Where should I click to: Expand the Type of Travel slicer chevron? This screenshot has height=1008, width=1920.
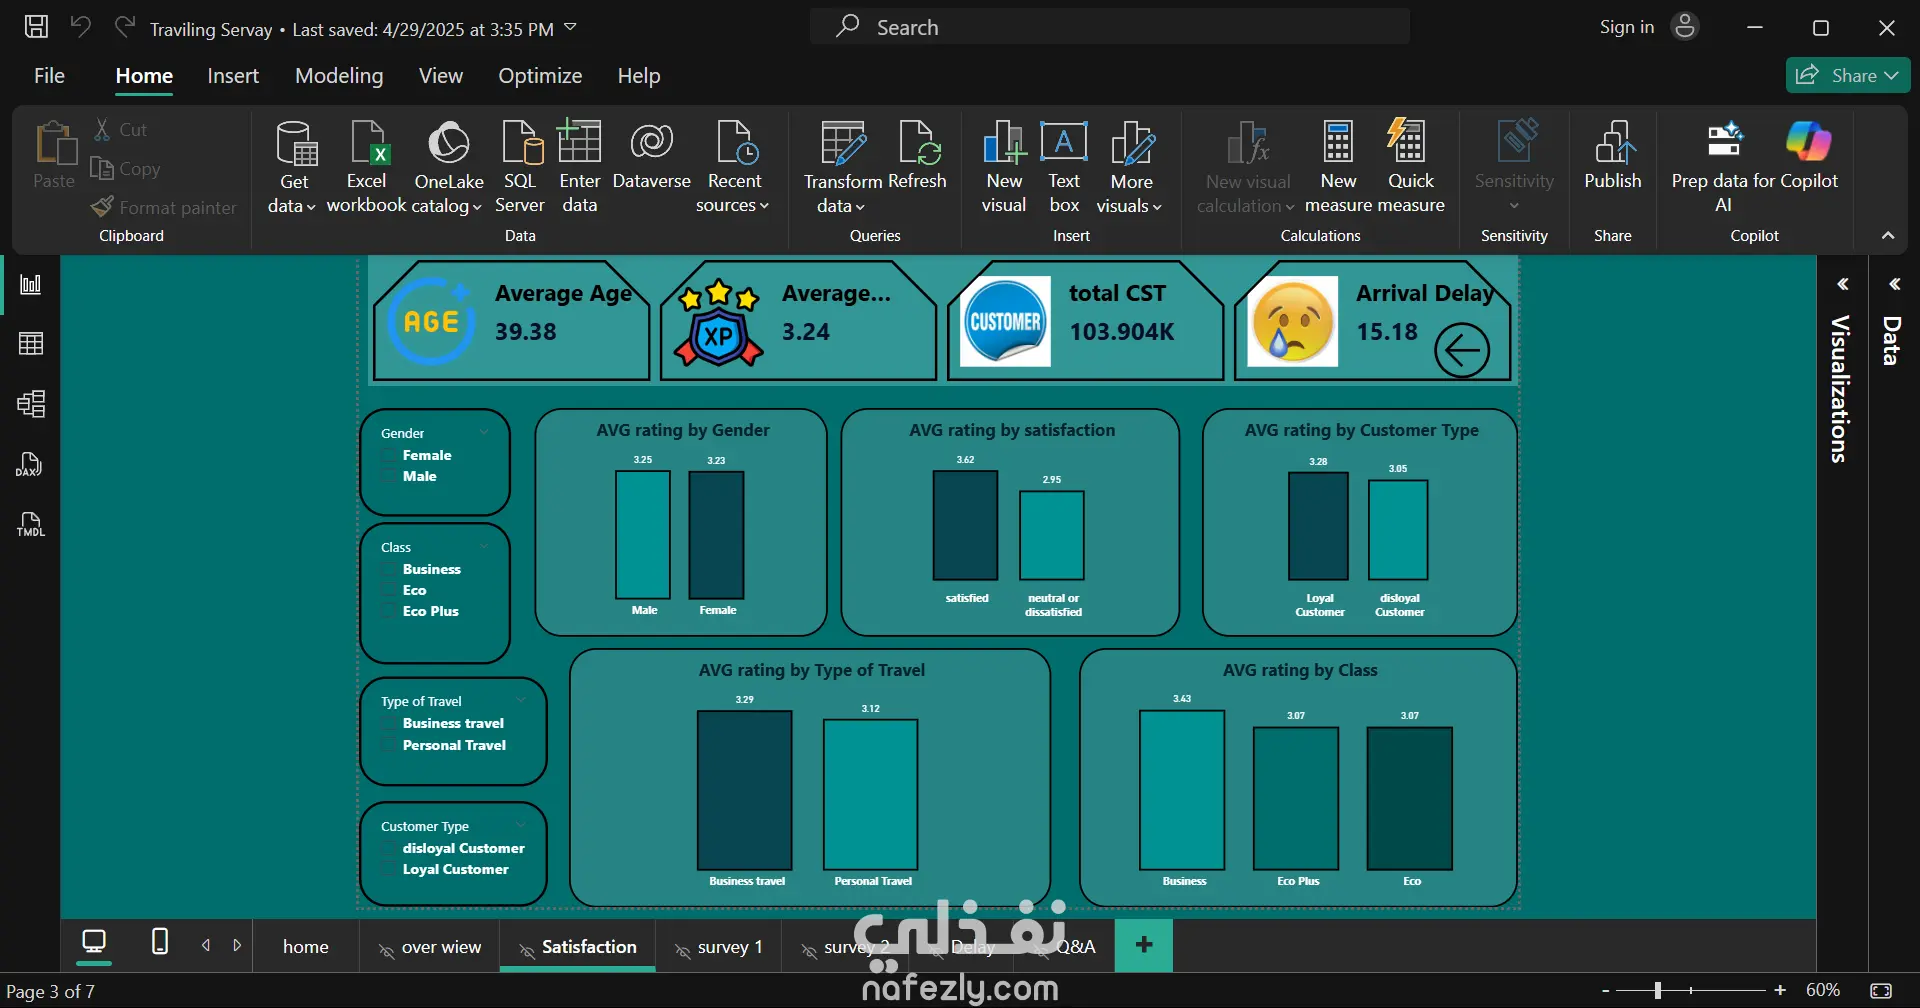pos(520,701)
